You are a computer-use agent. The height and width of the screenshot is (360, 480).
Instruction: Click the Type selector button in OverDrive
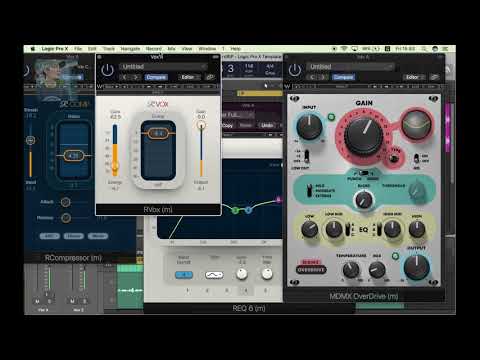(x=394, y=159)
